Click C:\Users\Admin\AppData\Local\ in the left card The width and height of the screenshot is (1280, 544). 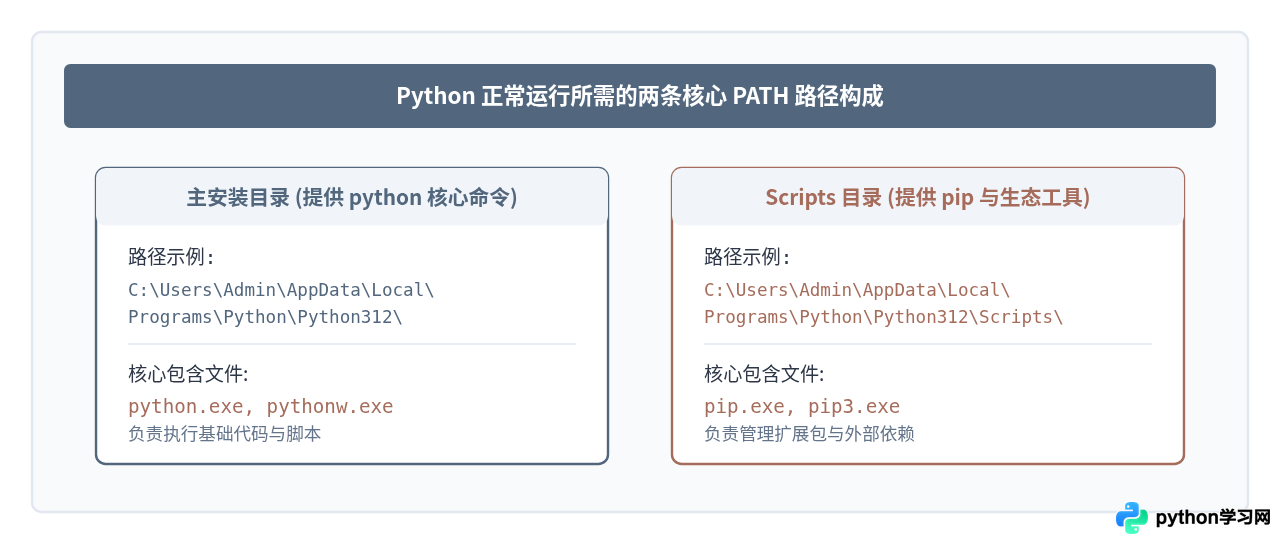pos(281,290)
